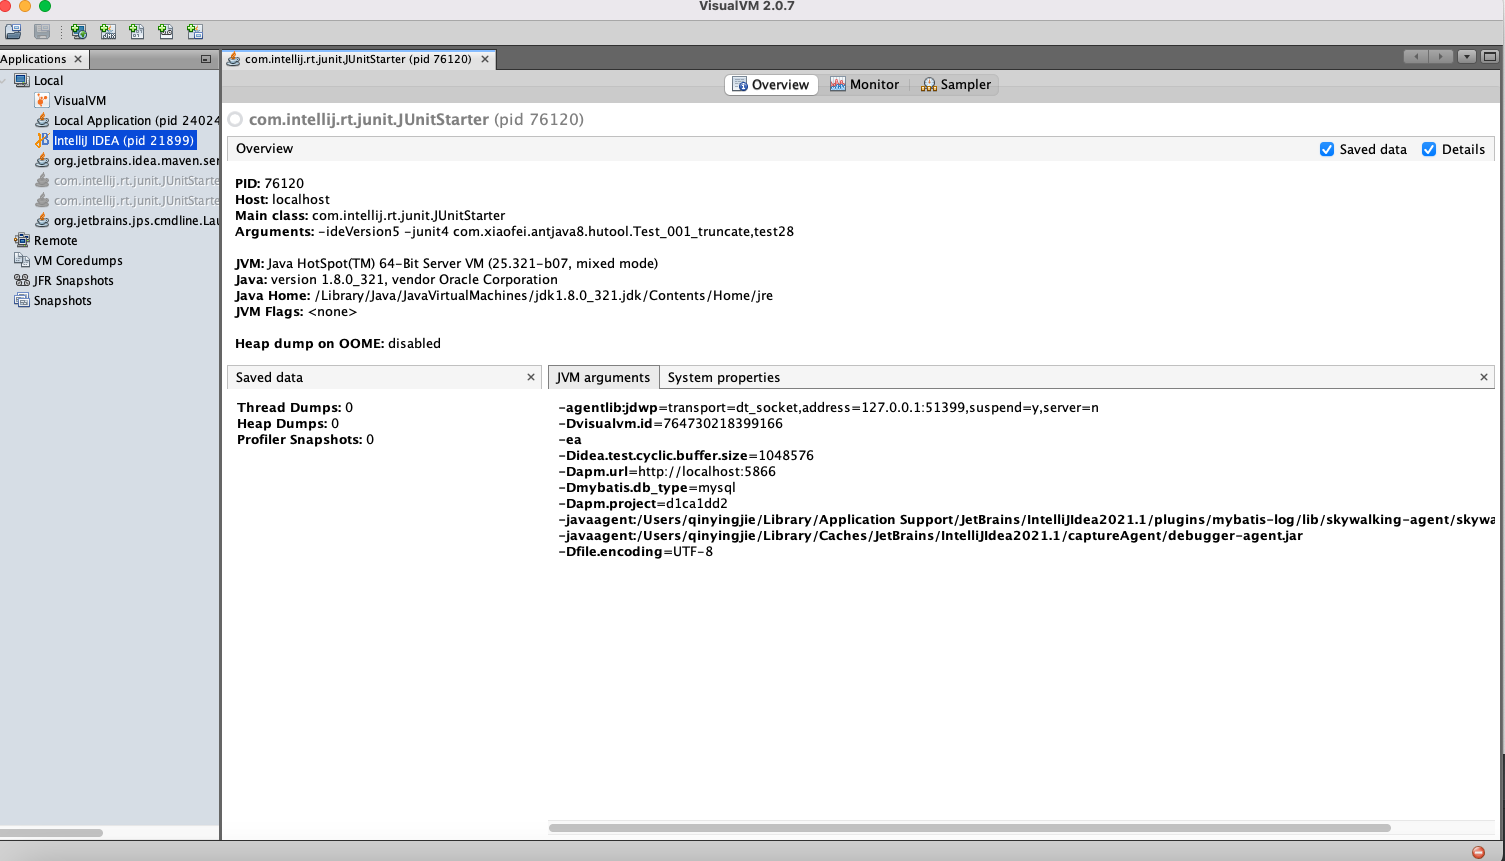The width and height of the screenshot is (1505, 861).
Task: Click Add Remote Host toolbar icon
Action: pos(78,32)
